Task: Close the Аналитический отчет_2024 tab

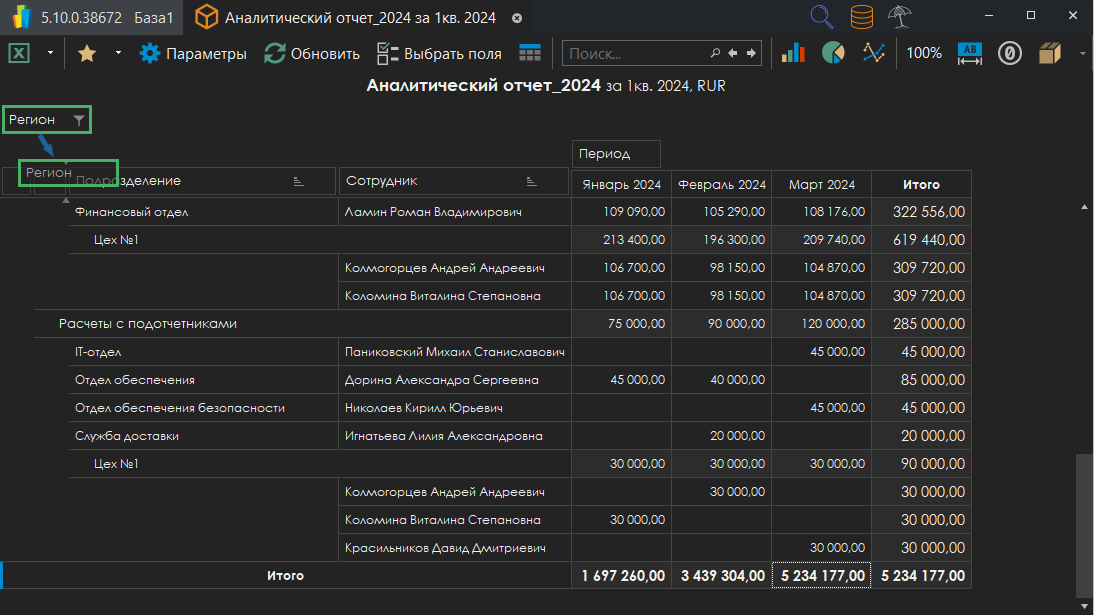Action: tap(517, 18)
